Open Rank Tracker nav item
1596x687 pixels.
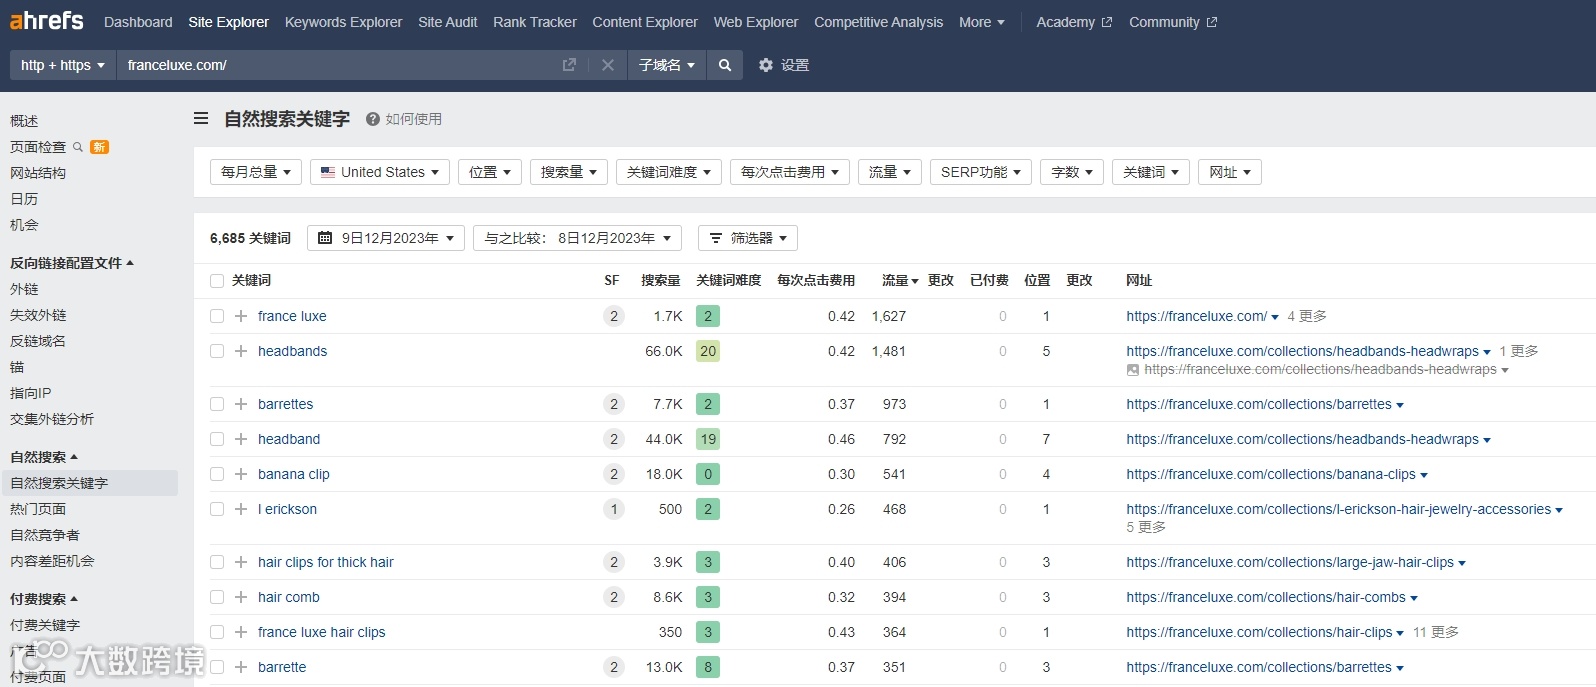coord(535,22)
